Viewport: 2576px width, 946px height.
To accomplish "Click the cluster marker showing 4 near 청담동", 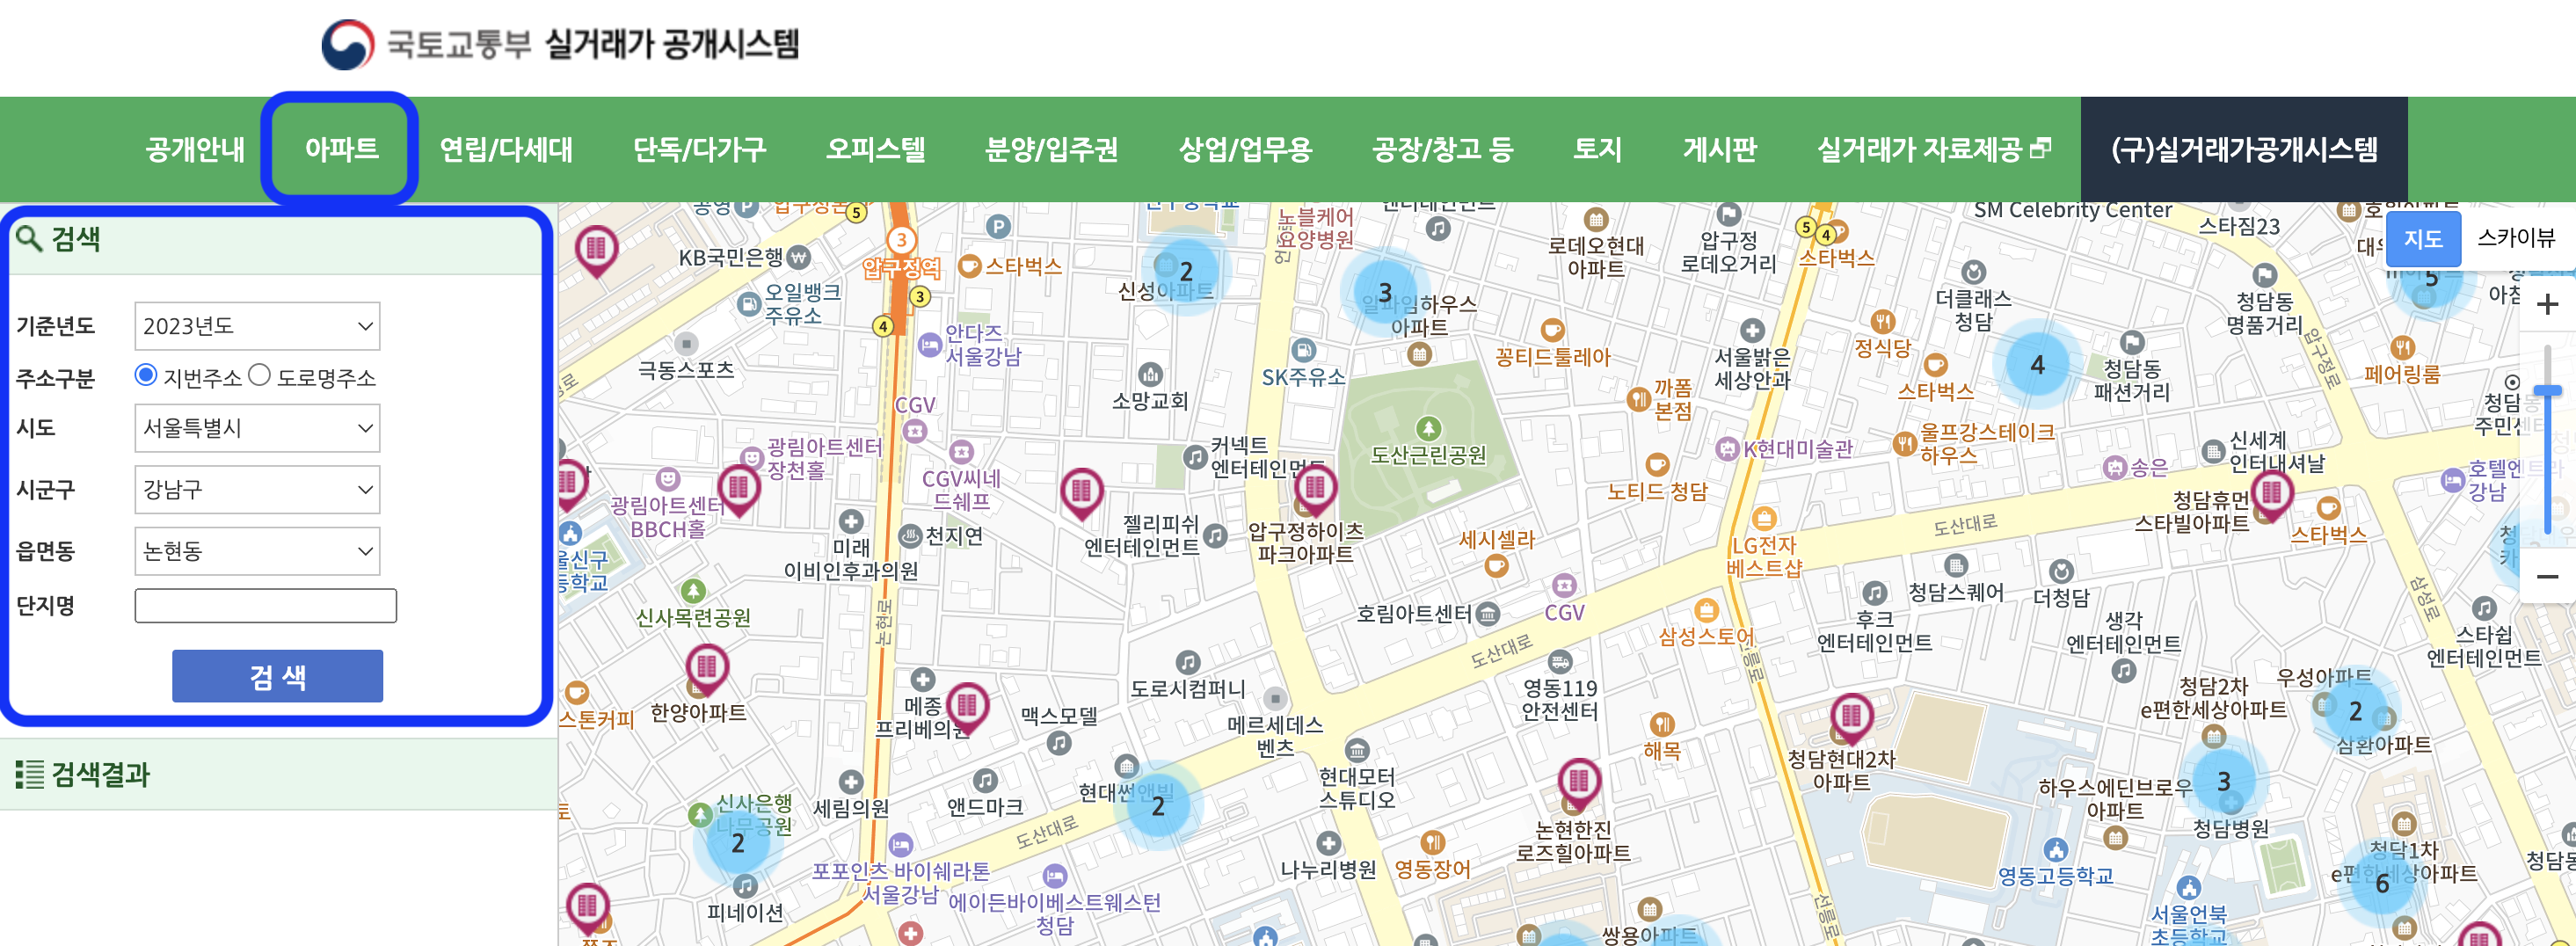I will coord(2038,365).
